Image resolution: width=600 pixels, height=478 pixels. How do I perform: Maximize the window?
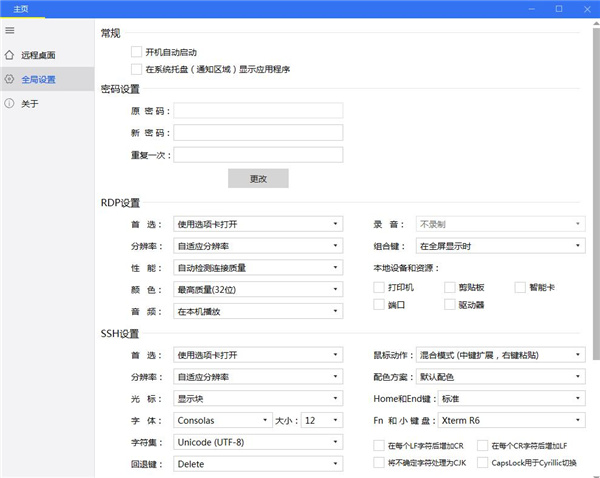point(559,9)
